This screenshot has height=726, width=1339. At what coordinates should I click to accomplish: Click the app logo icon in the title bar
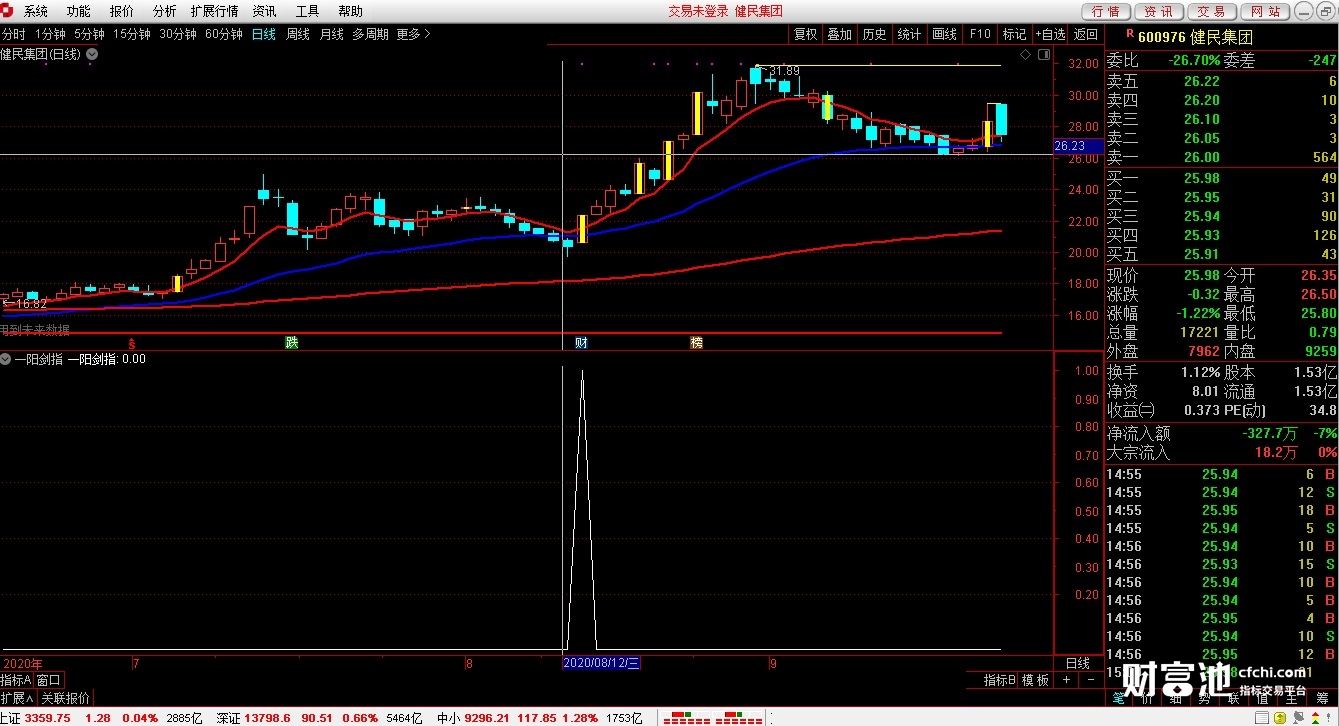click(x=8, y=11)
